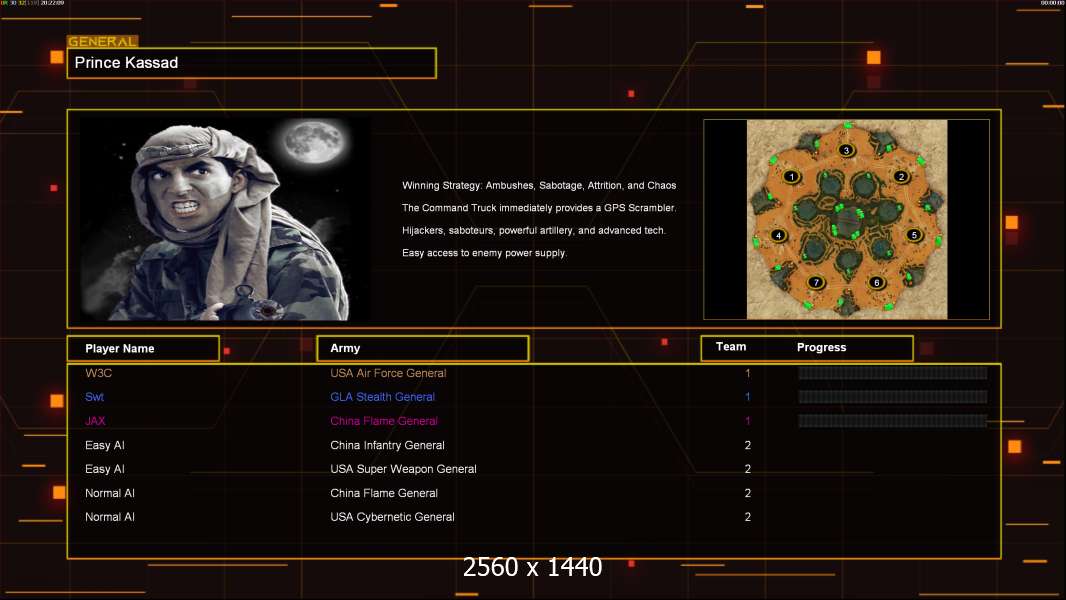Click Normal AI row with China Flame General
The width and height of the screenshot is (1066, 600).
tap(534, 493)
